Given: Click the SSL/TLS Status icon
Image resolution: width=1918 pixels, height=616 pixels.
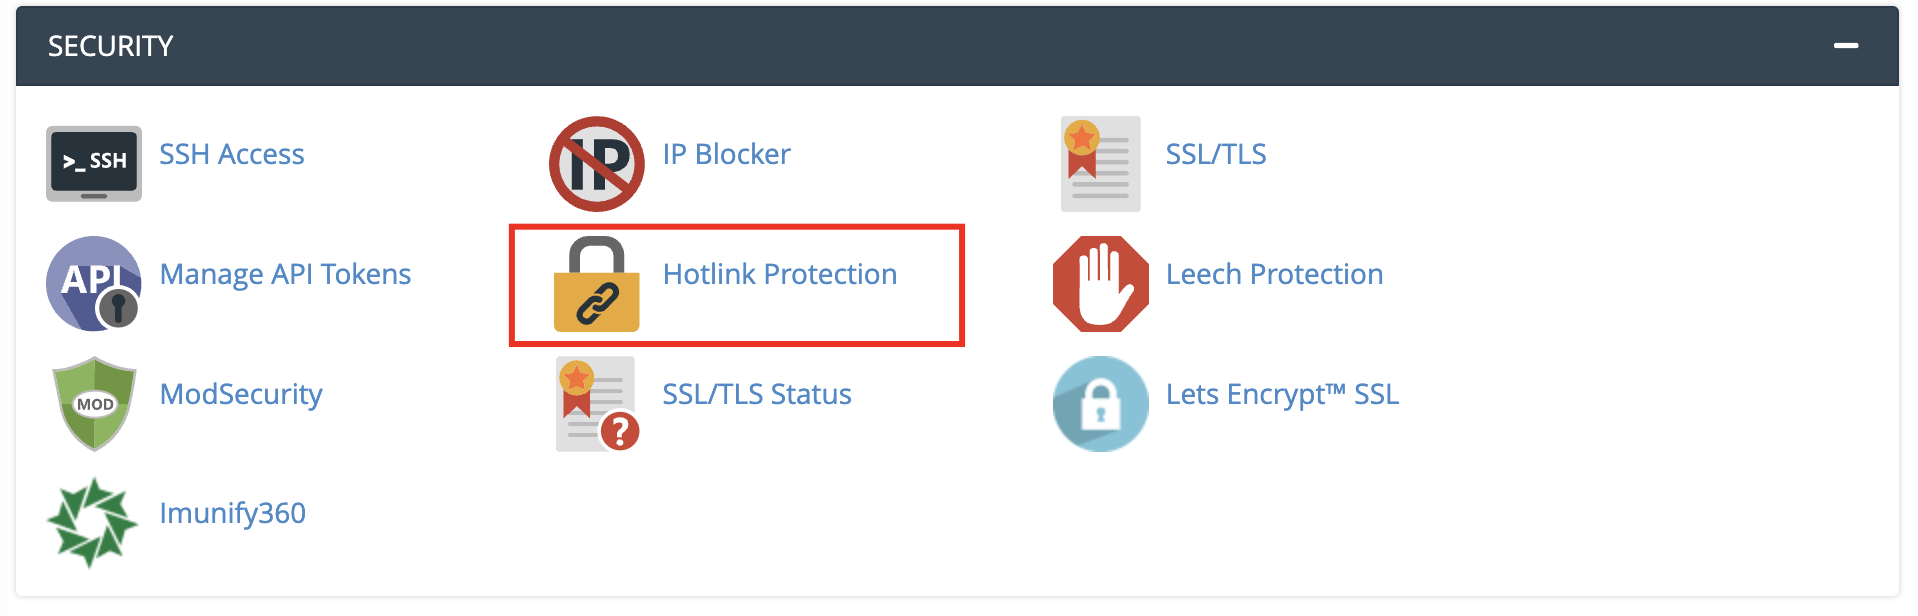Looking at the screenshot, I should [596, 403].
